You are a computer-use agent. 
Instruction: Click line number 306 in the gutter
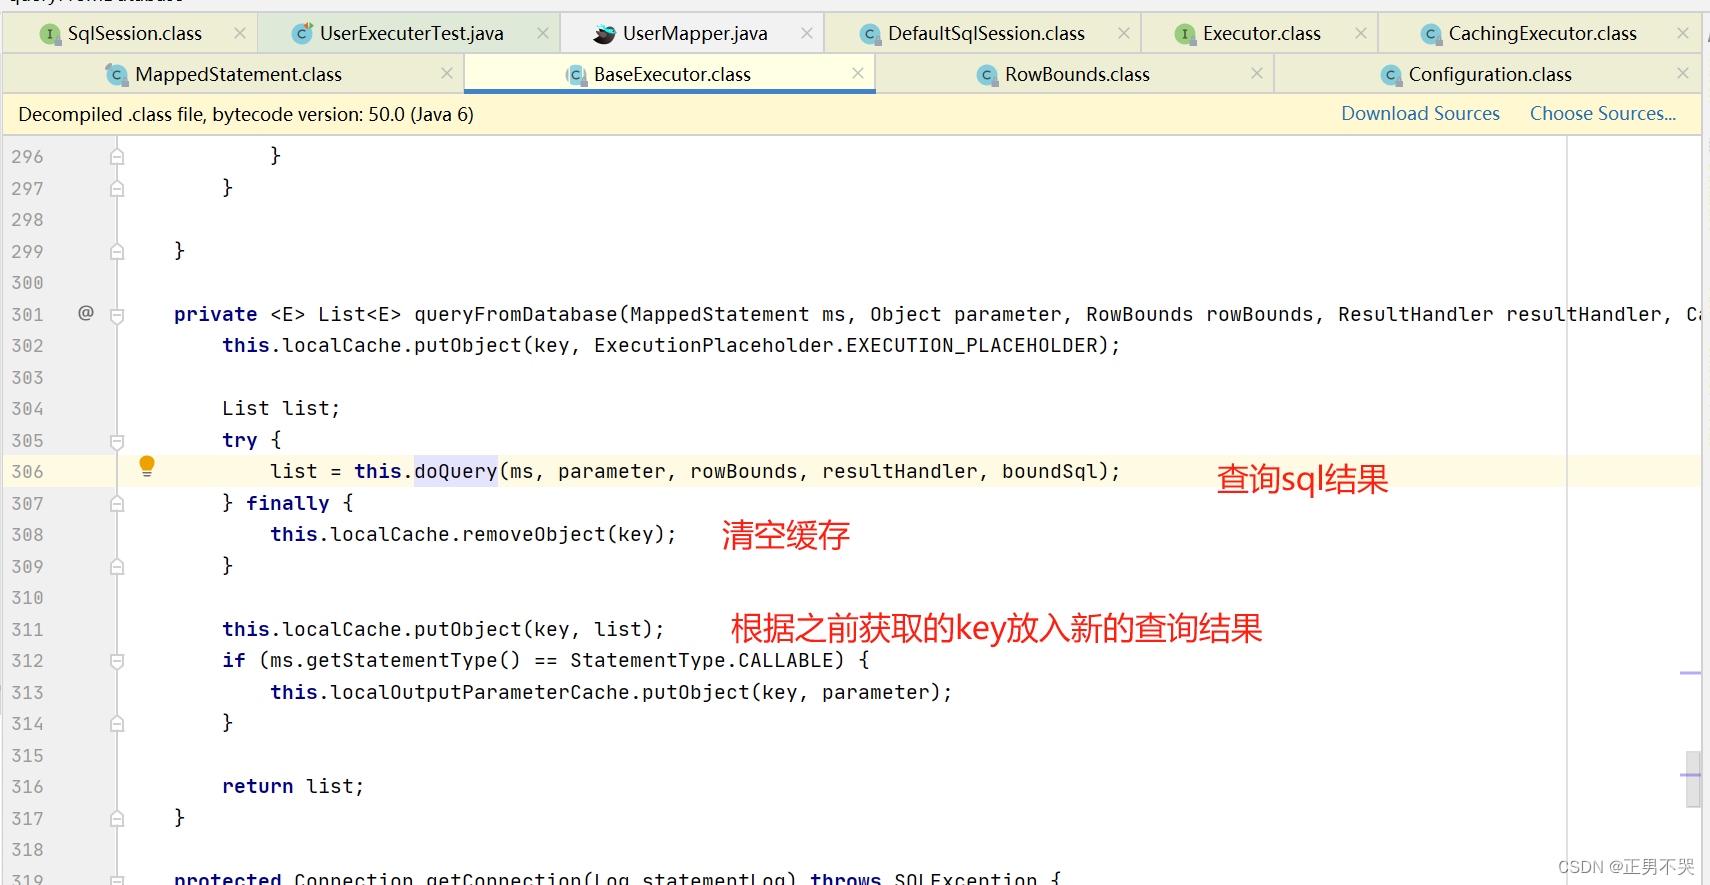pos(28,472)
